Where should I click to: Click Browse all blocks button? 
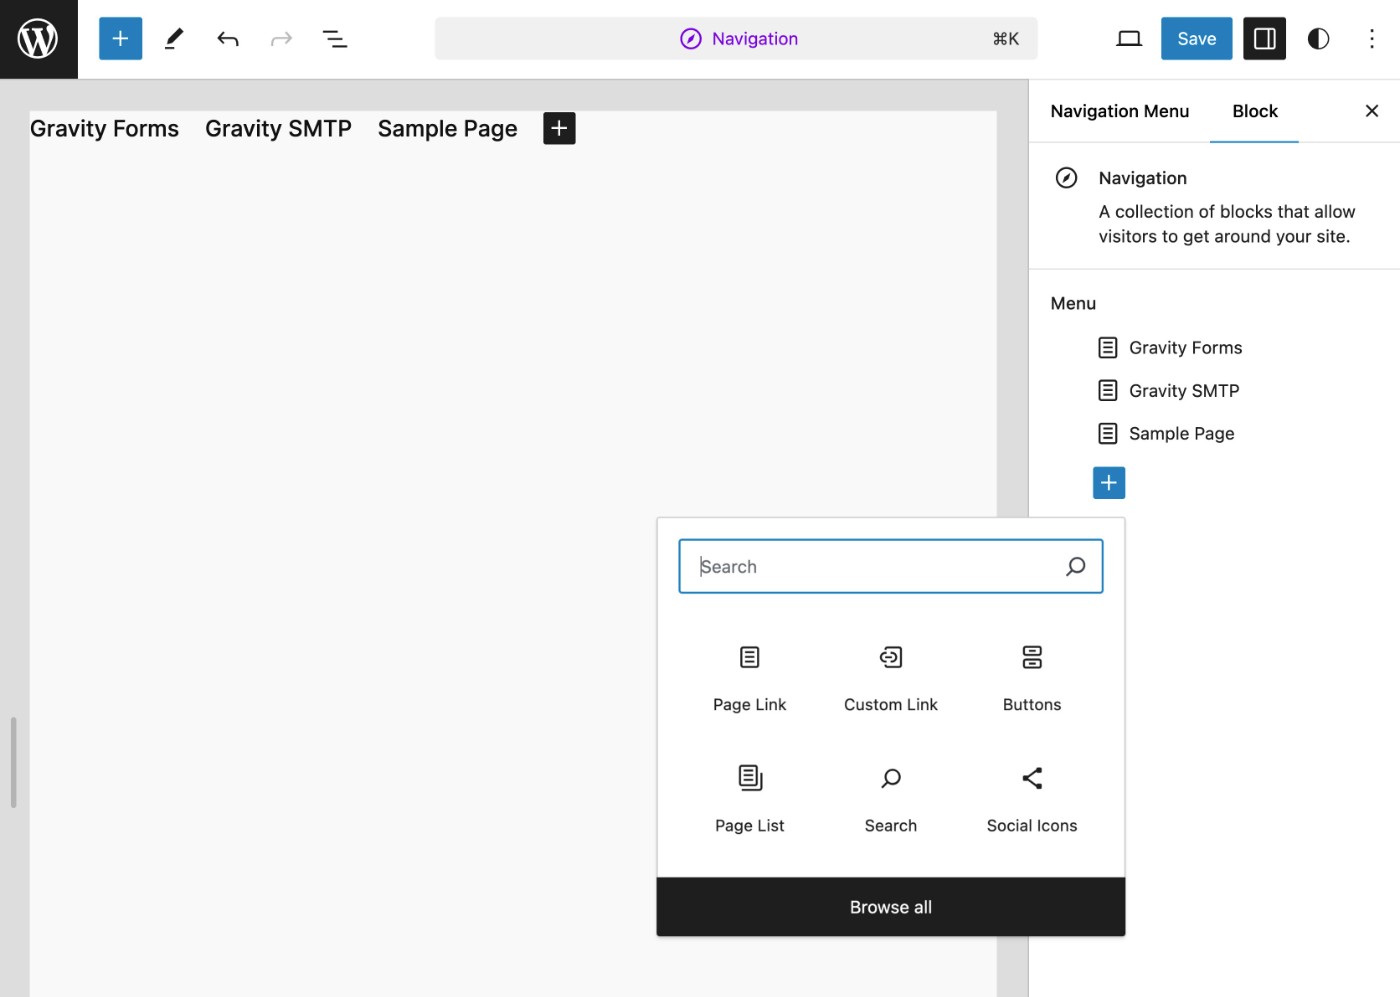point(891,907)
